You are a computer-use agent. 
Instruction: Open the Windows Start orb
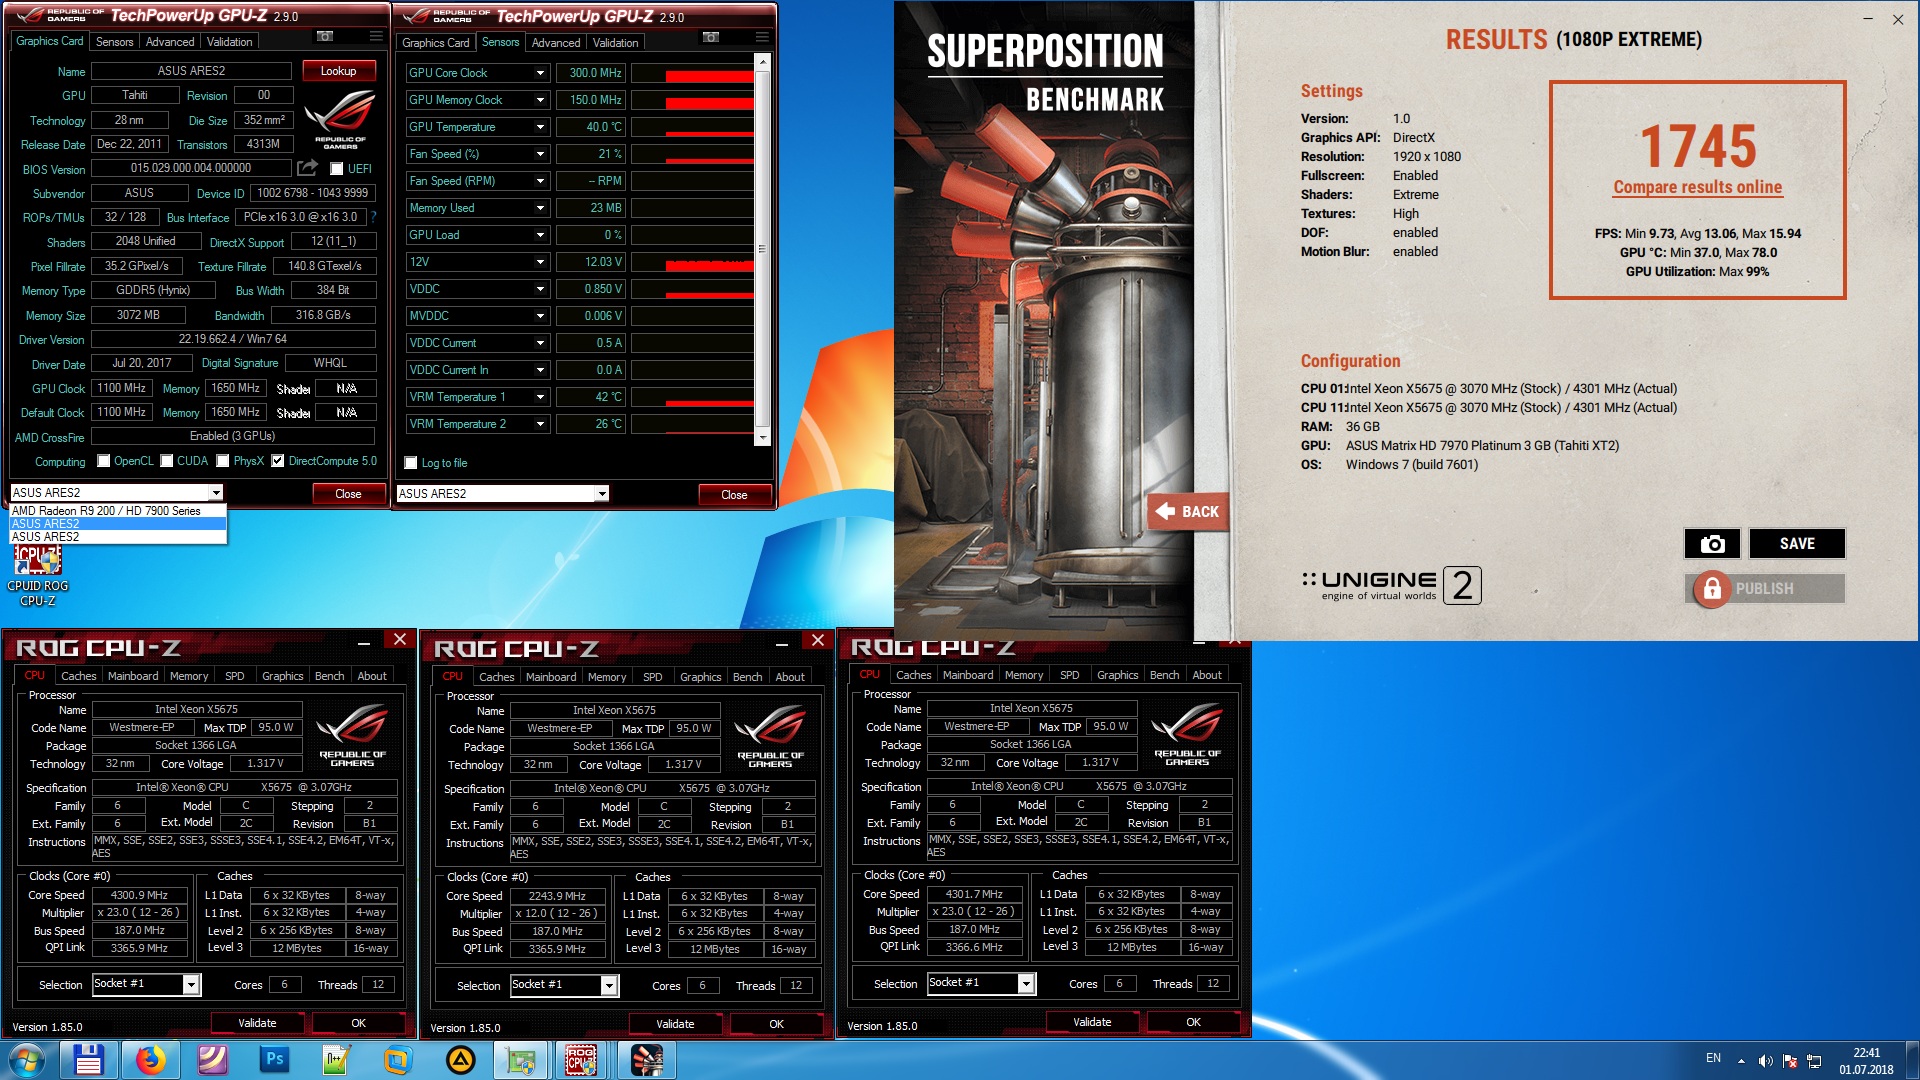(27, 1060)
